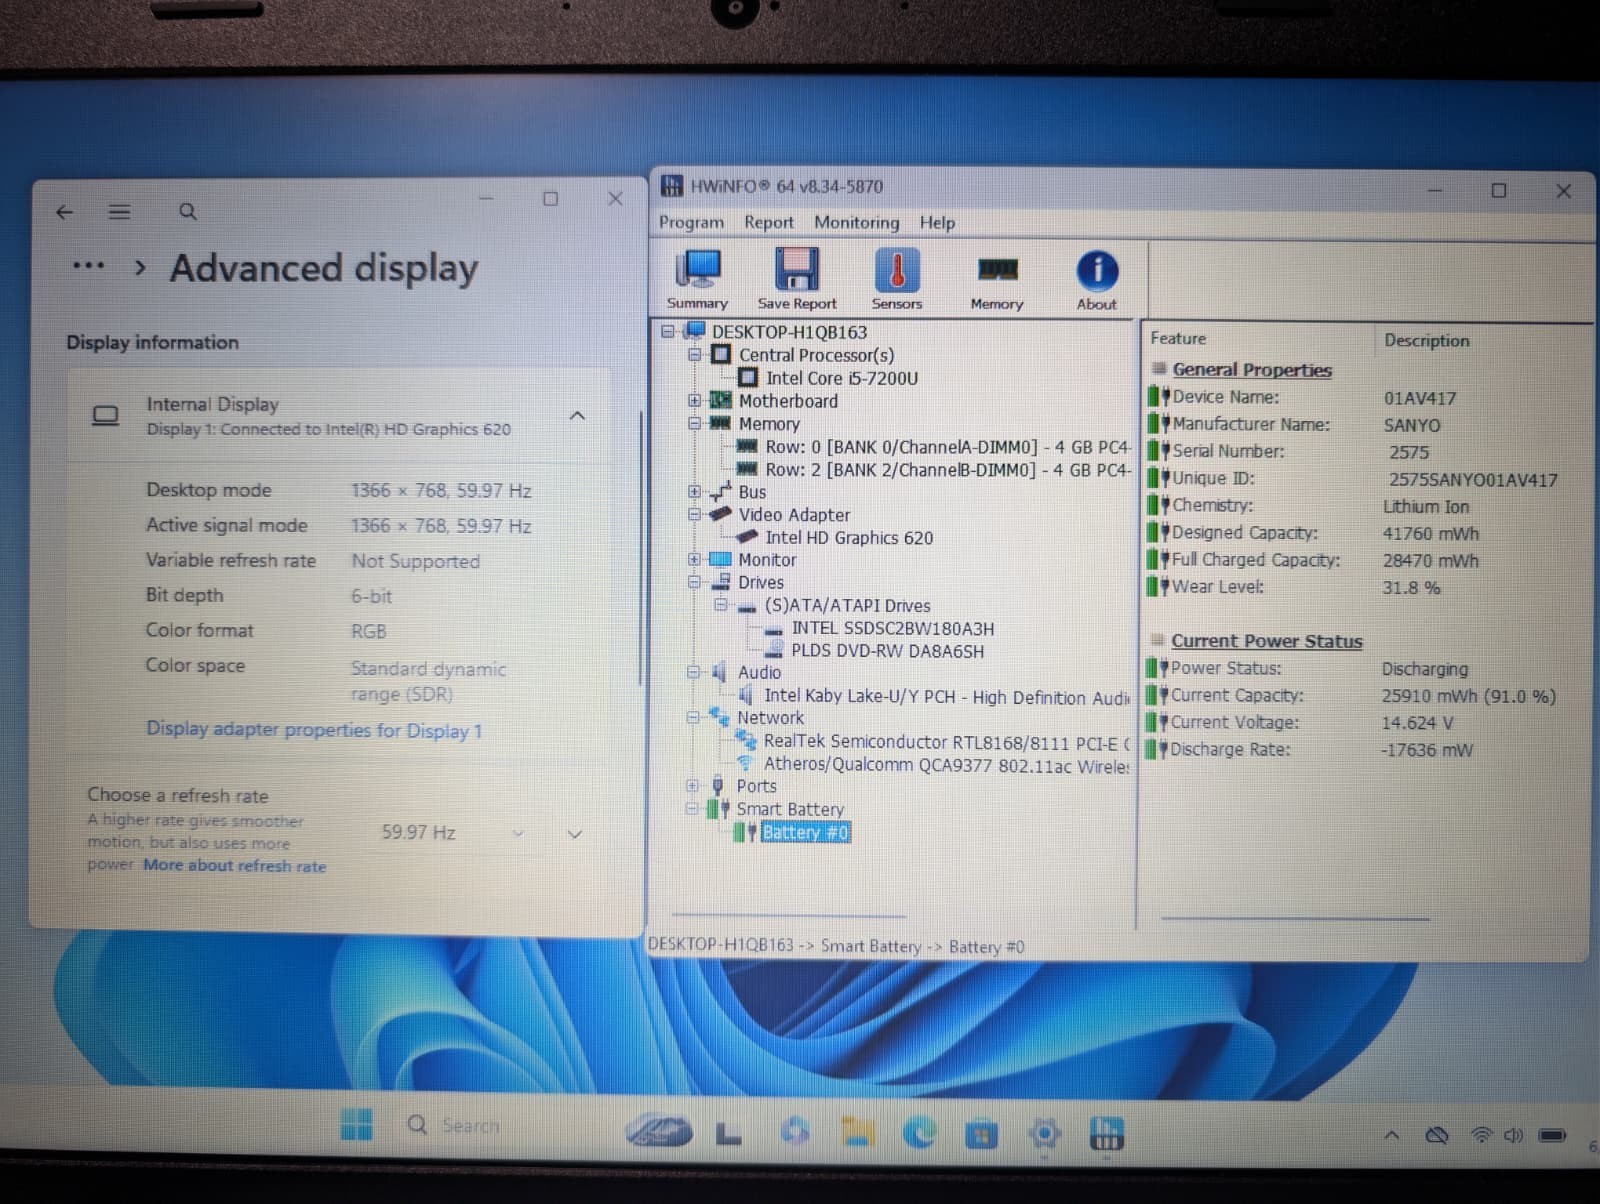
Task: Select the Motherboard tree node
Action: (x=788, y=401)
